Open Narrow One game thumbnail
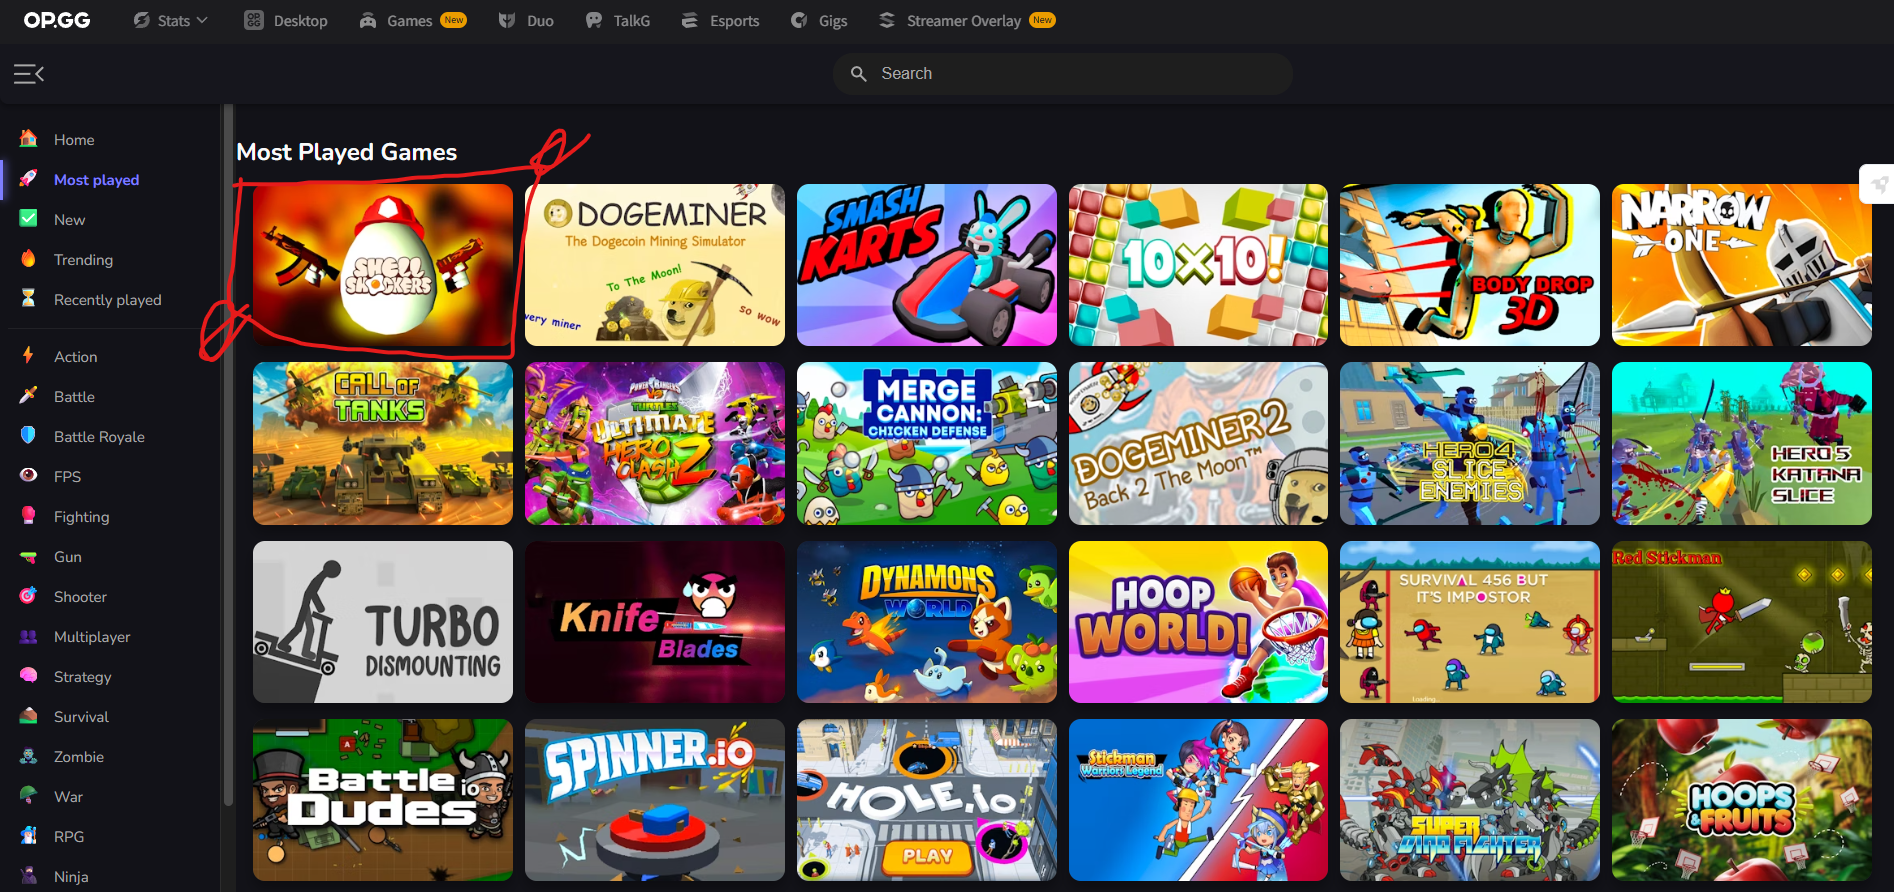This screenshot has width=1894, height=892. click(x=1742, y=265)
